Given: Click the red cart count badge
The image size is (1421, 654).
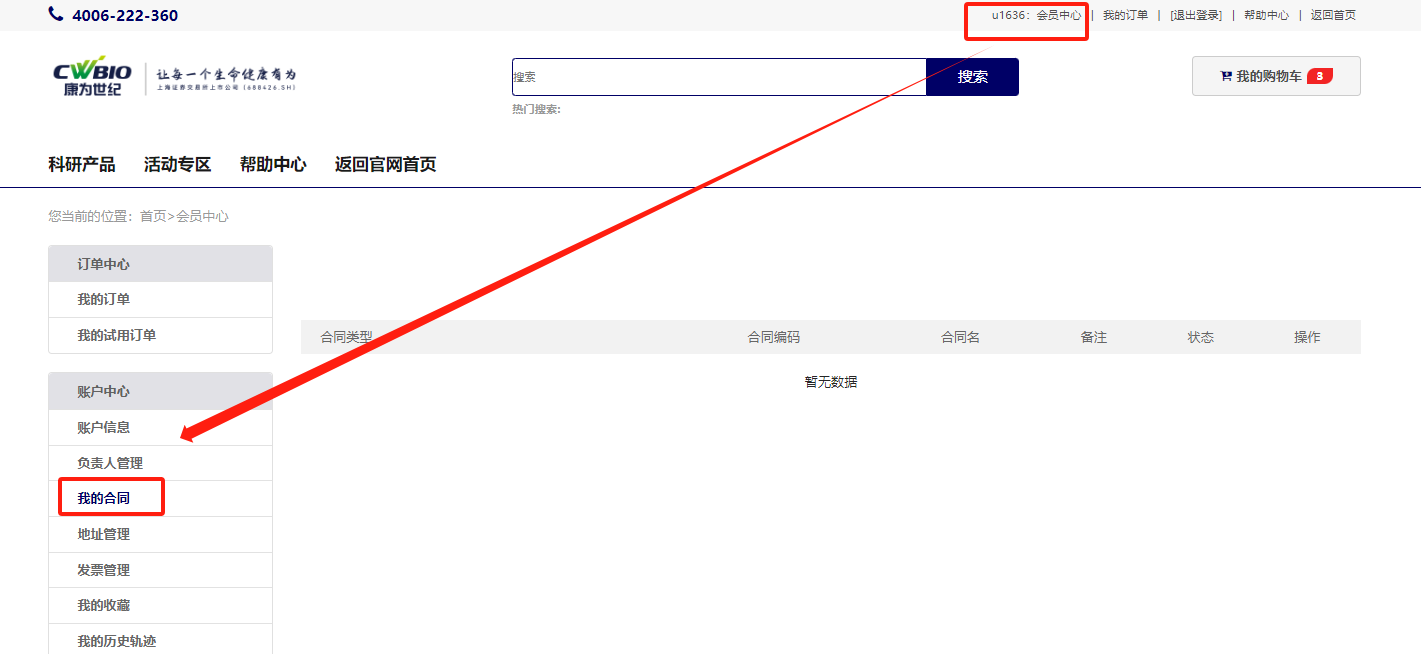Looking at the screenshot, I should coord(1319,76).
